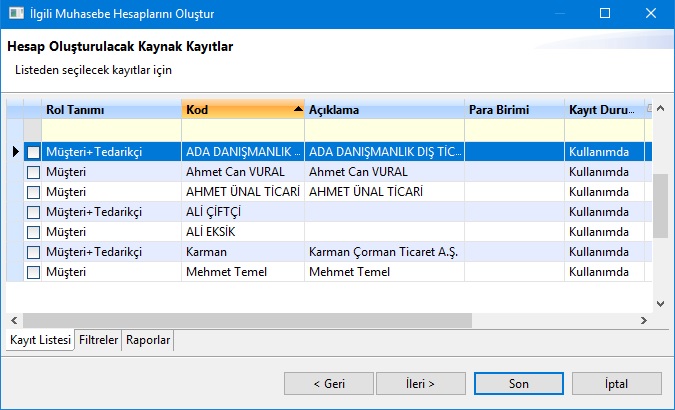Click the Kod column sort arrow
Screen dimensions: 675x410
click(297, 109)
